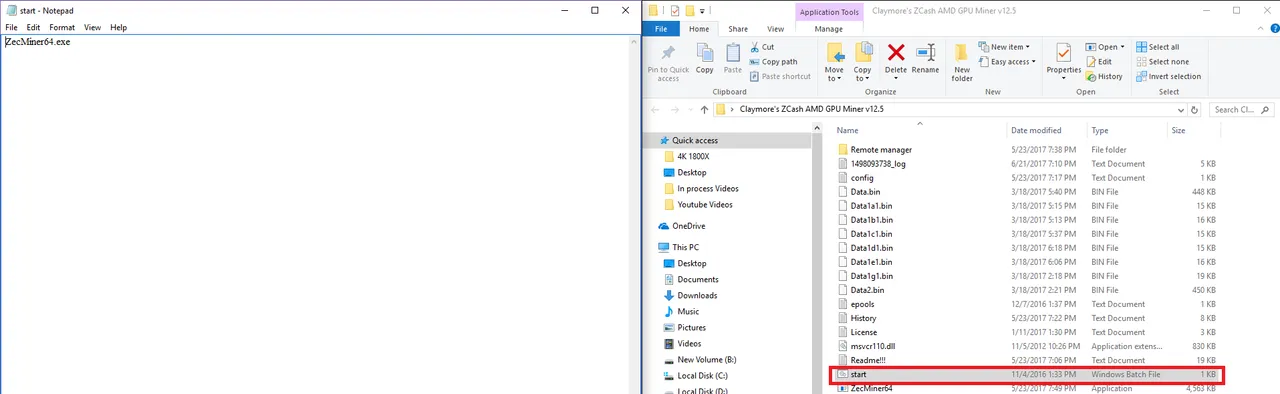The height and width of the screenshot is (394, 1280).
Task: Navigate up one folder level arrow
Action: [x=704, y=109]
